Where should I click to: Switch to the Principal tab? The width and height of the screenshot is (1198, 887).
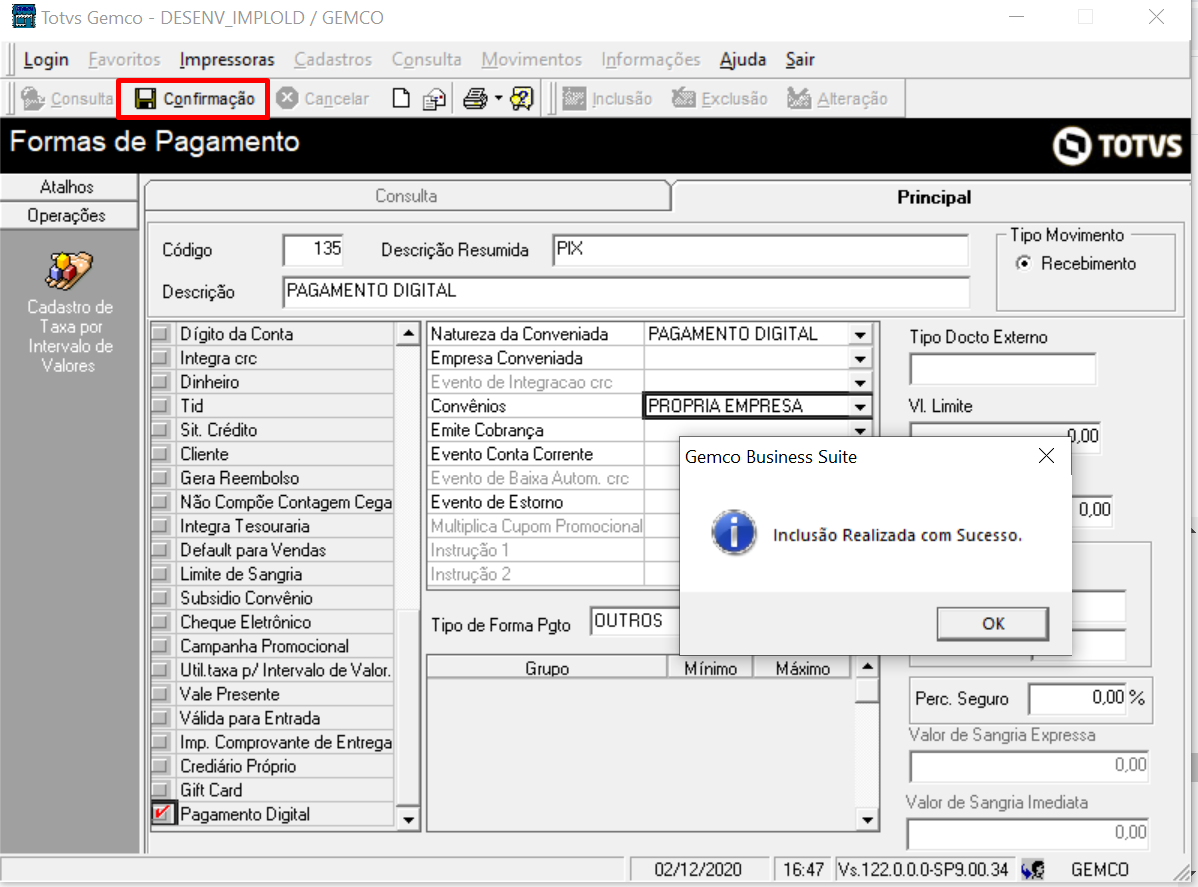pyautogui.click(x=934, y=197)
